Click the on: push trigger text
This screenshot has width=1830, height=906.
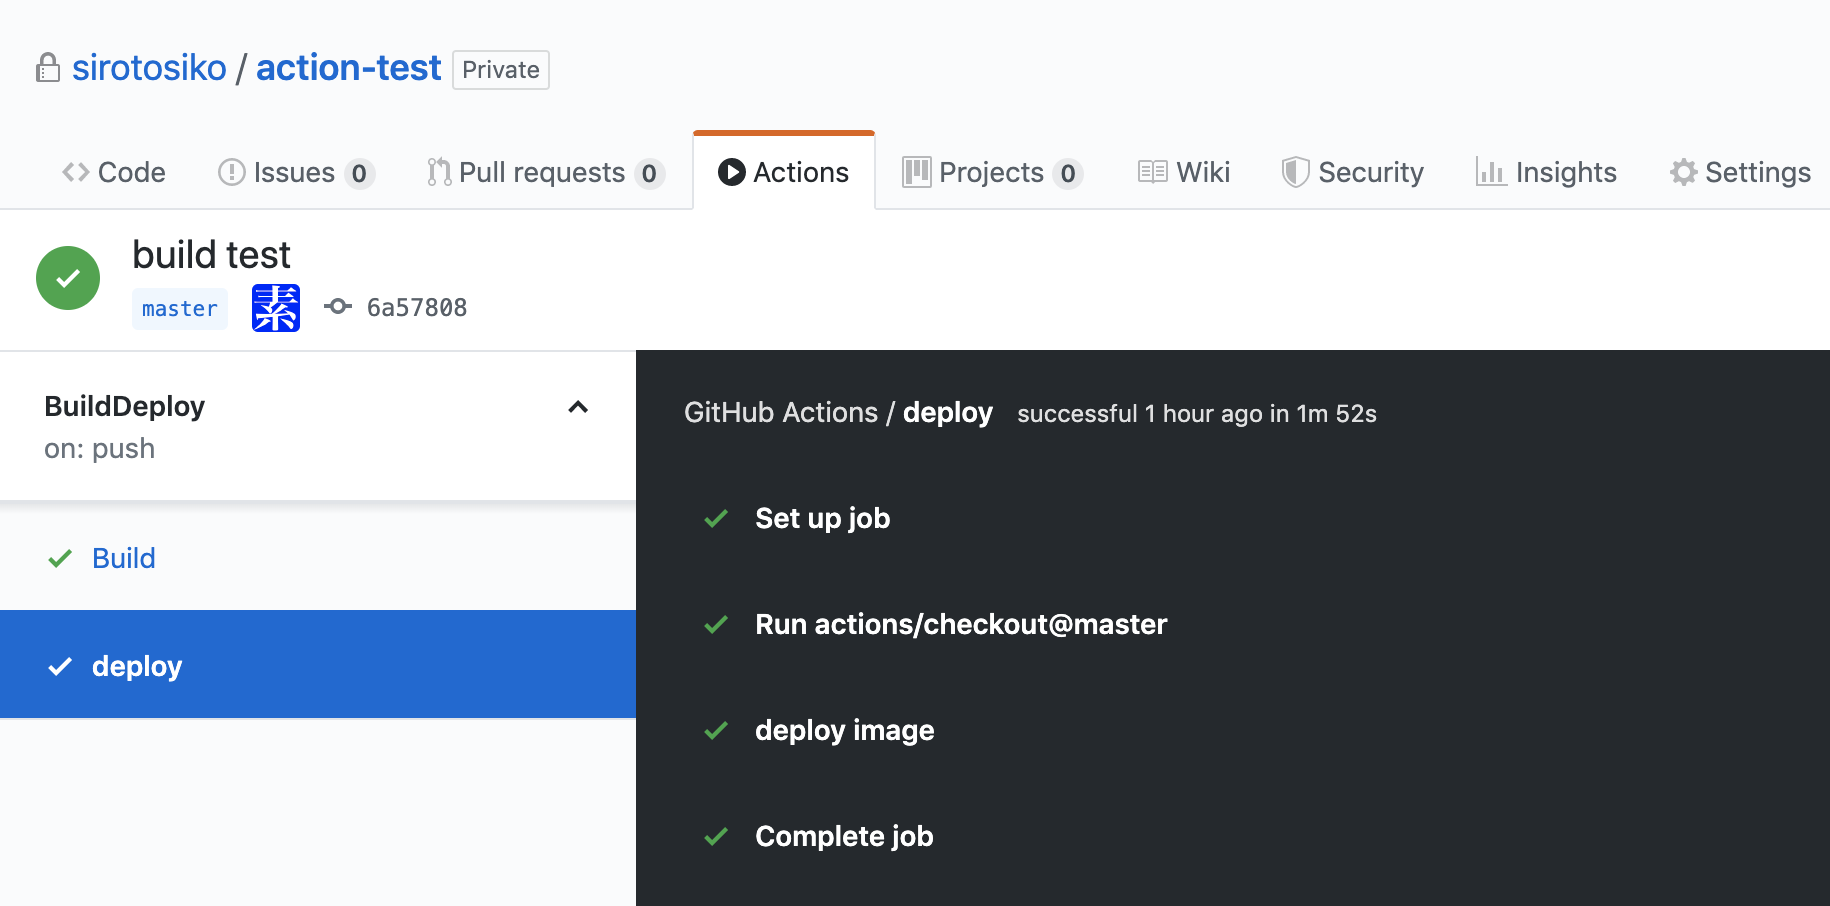[100, 448]
